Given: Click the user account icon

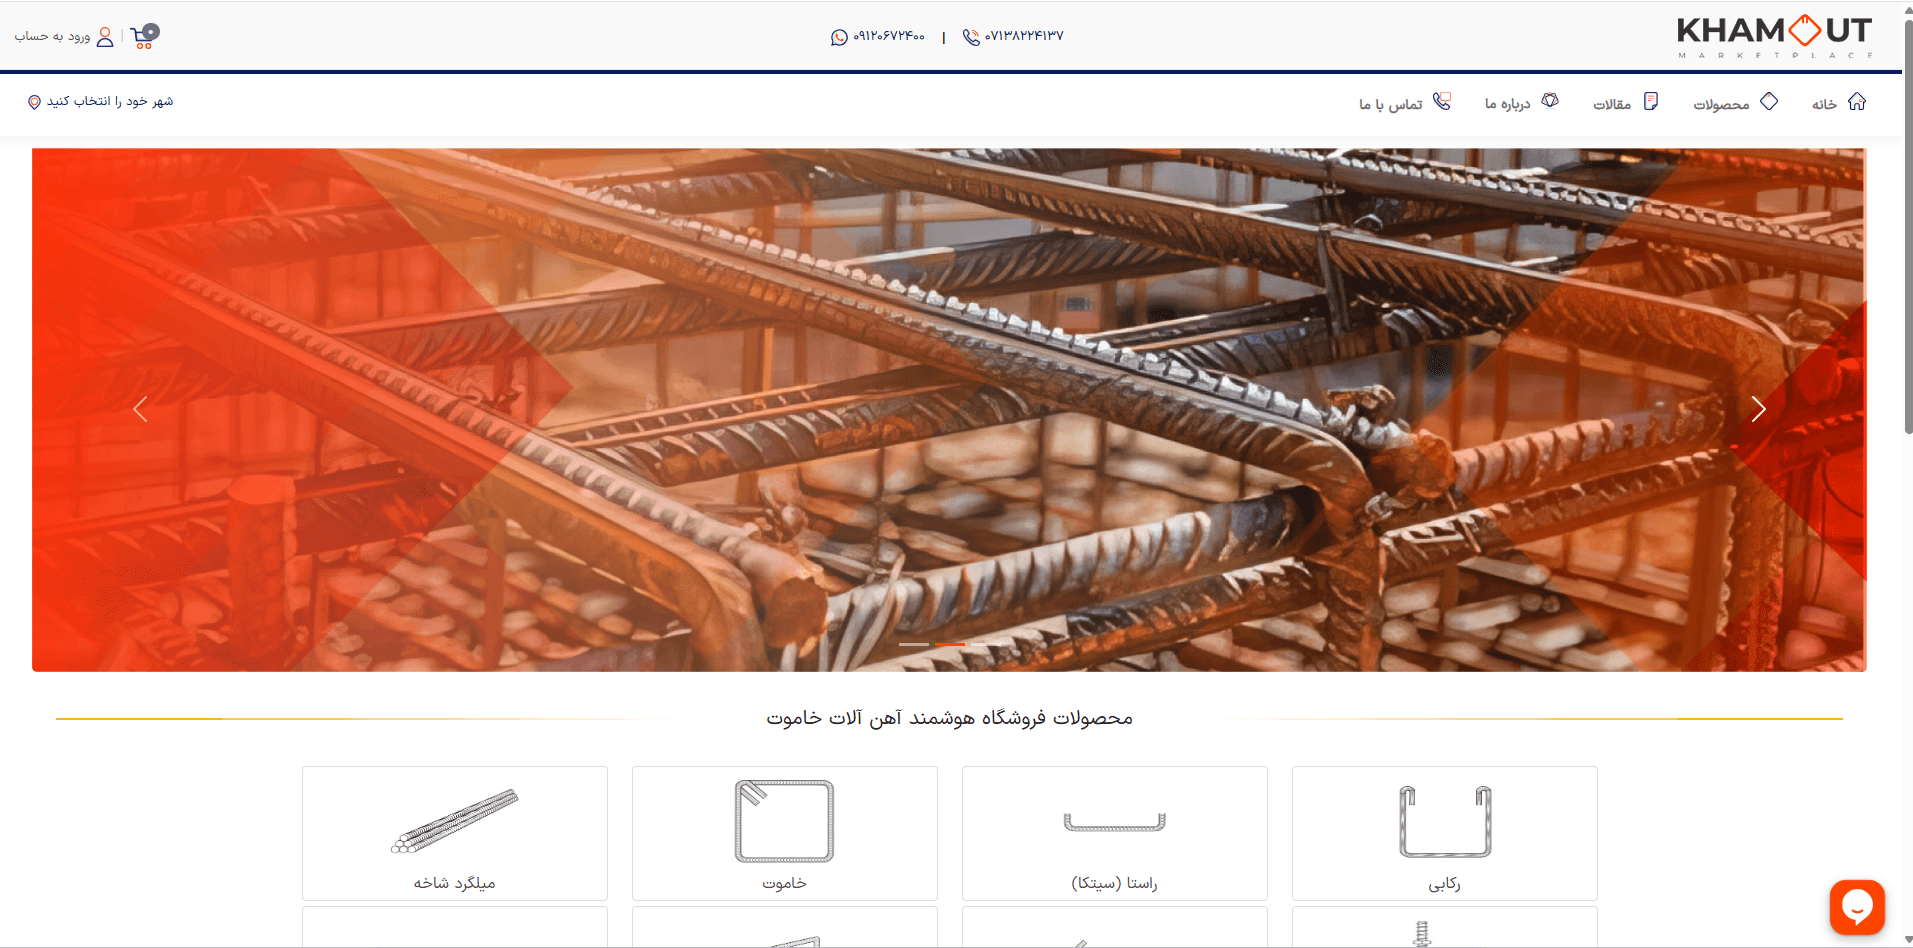Looking at the screenshot, I should (105, 37).
